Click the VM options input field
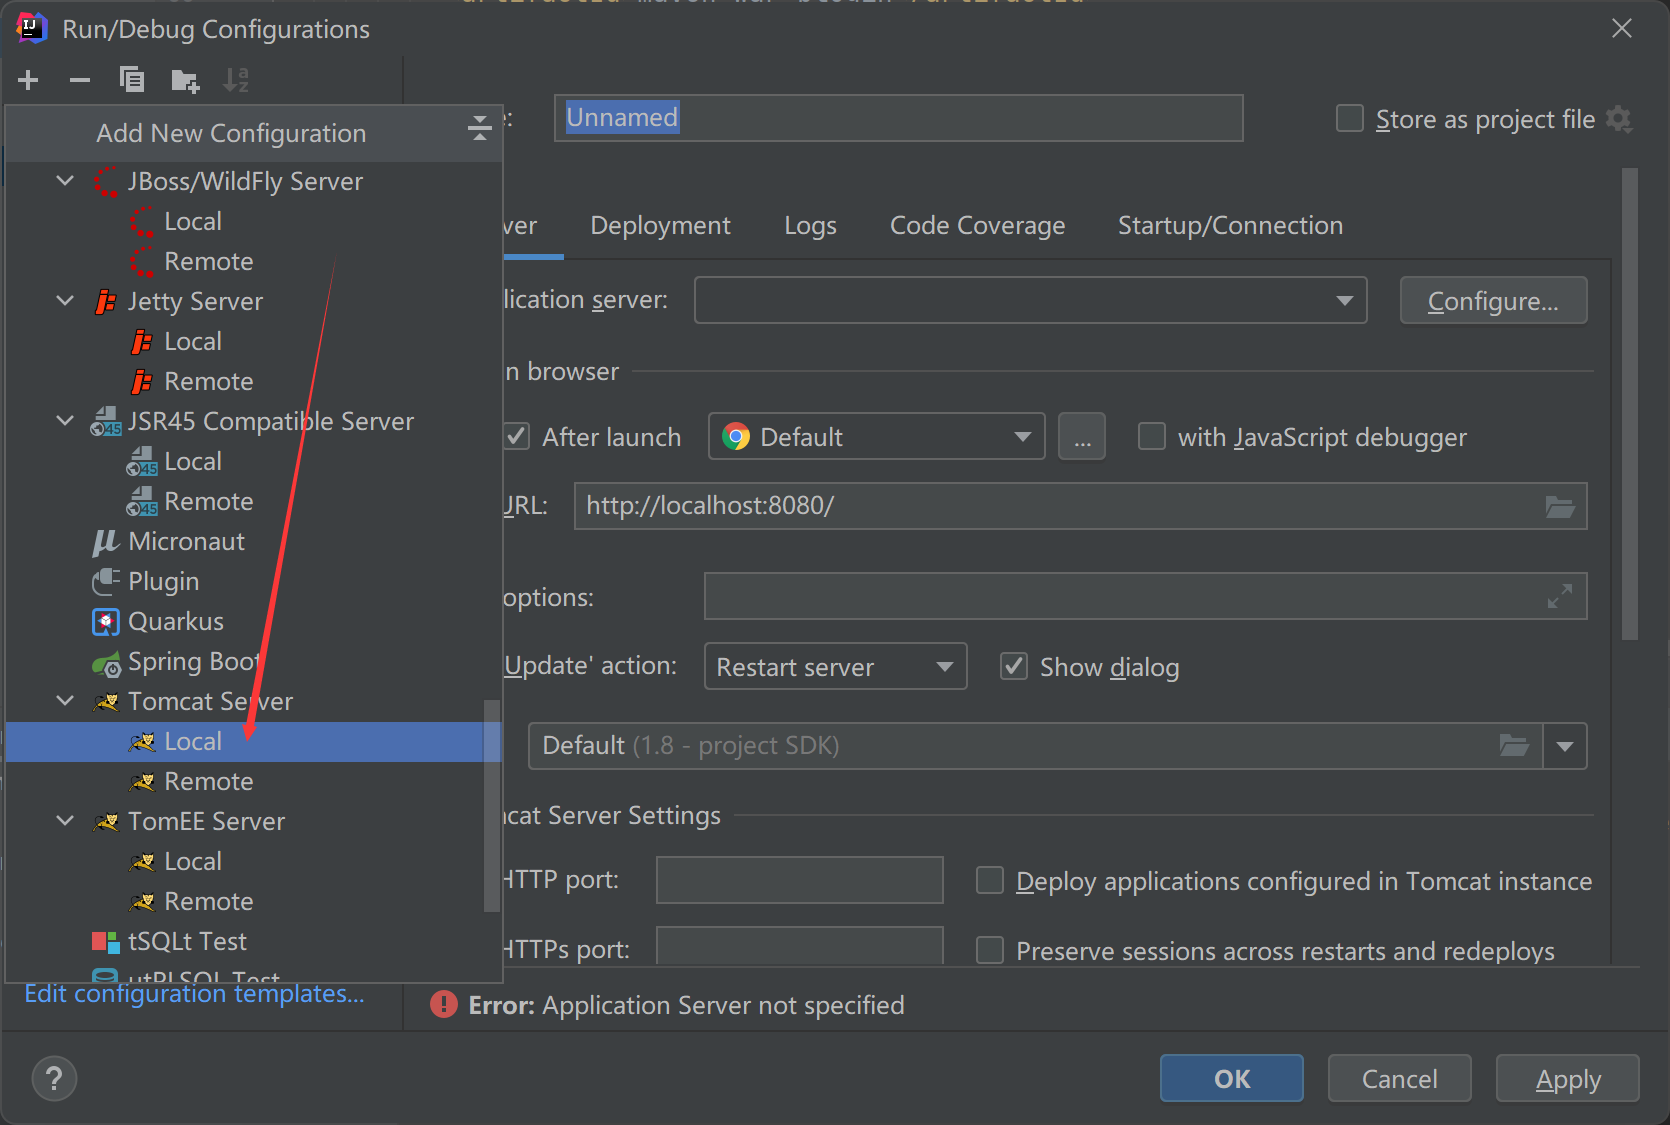The width and height of the screenshot is (1670, 1125). 1145,596
